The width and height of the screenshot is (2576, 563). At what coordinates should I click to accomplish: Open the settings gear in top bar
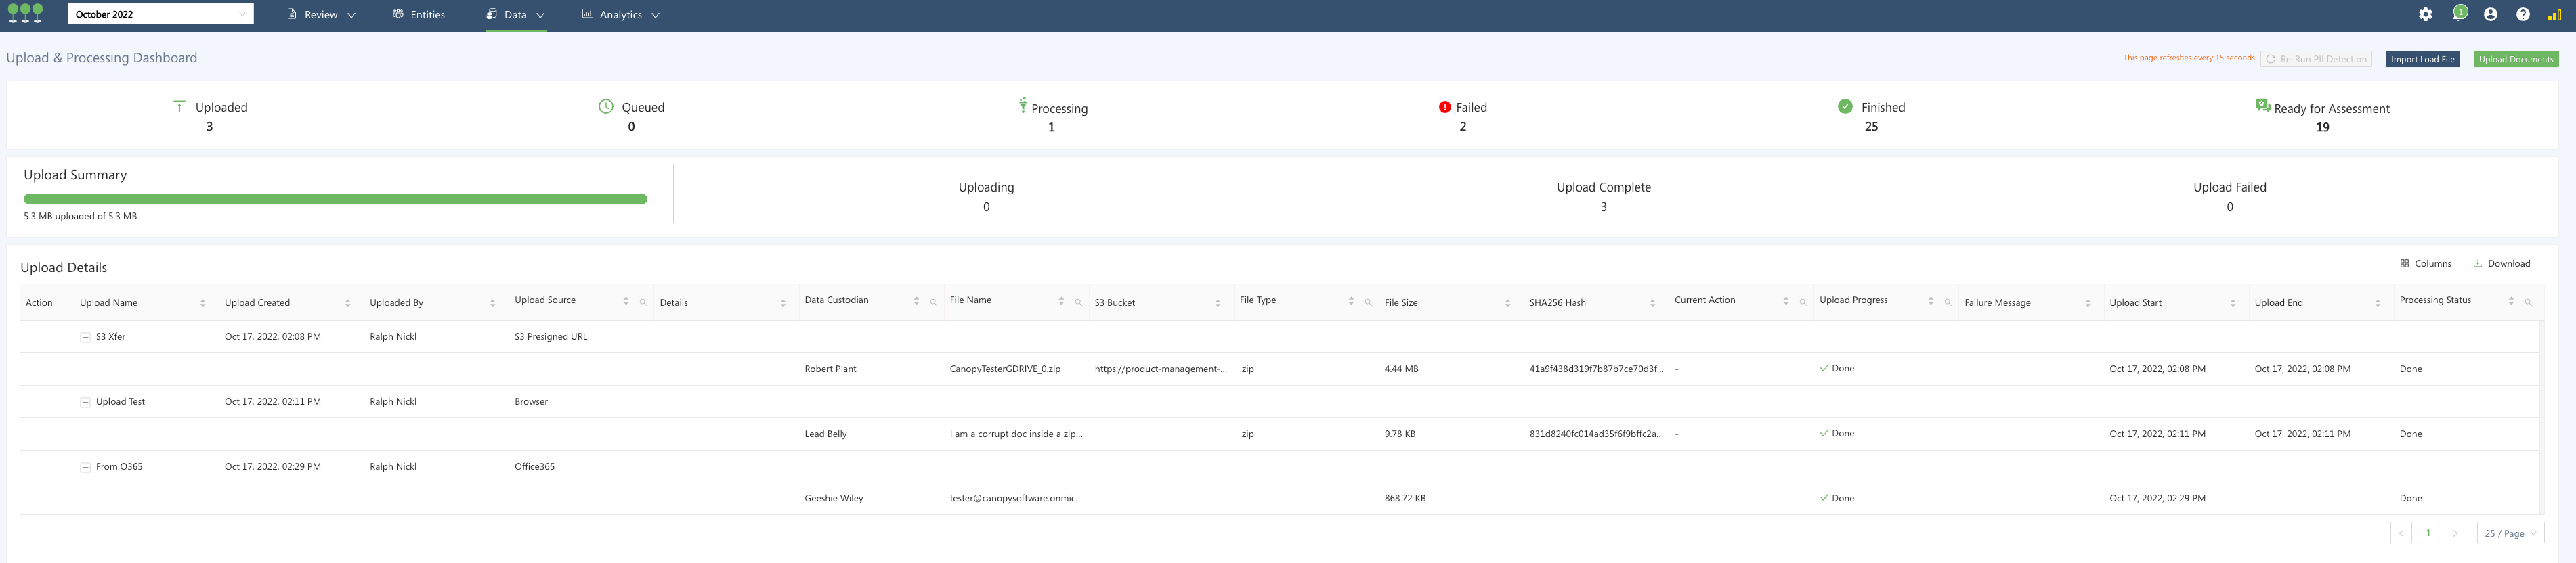[2425, 14]
